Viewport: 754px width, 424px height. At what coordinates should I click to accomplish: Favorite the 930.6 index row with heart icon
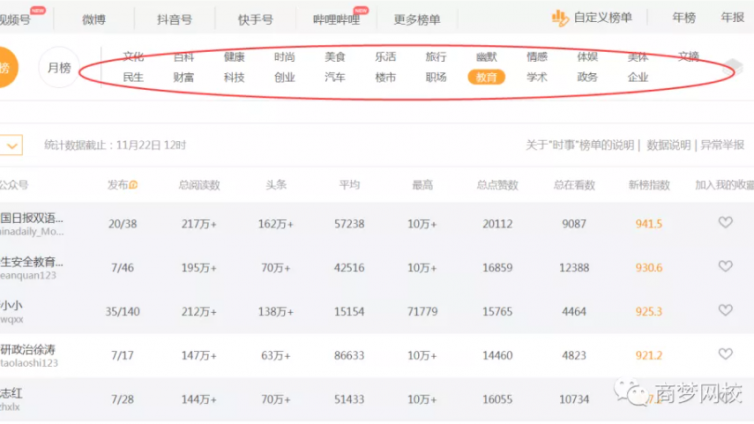tap(725, 266)
